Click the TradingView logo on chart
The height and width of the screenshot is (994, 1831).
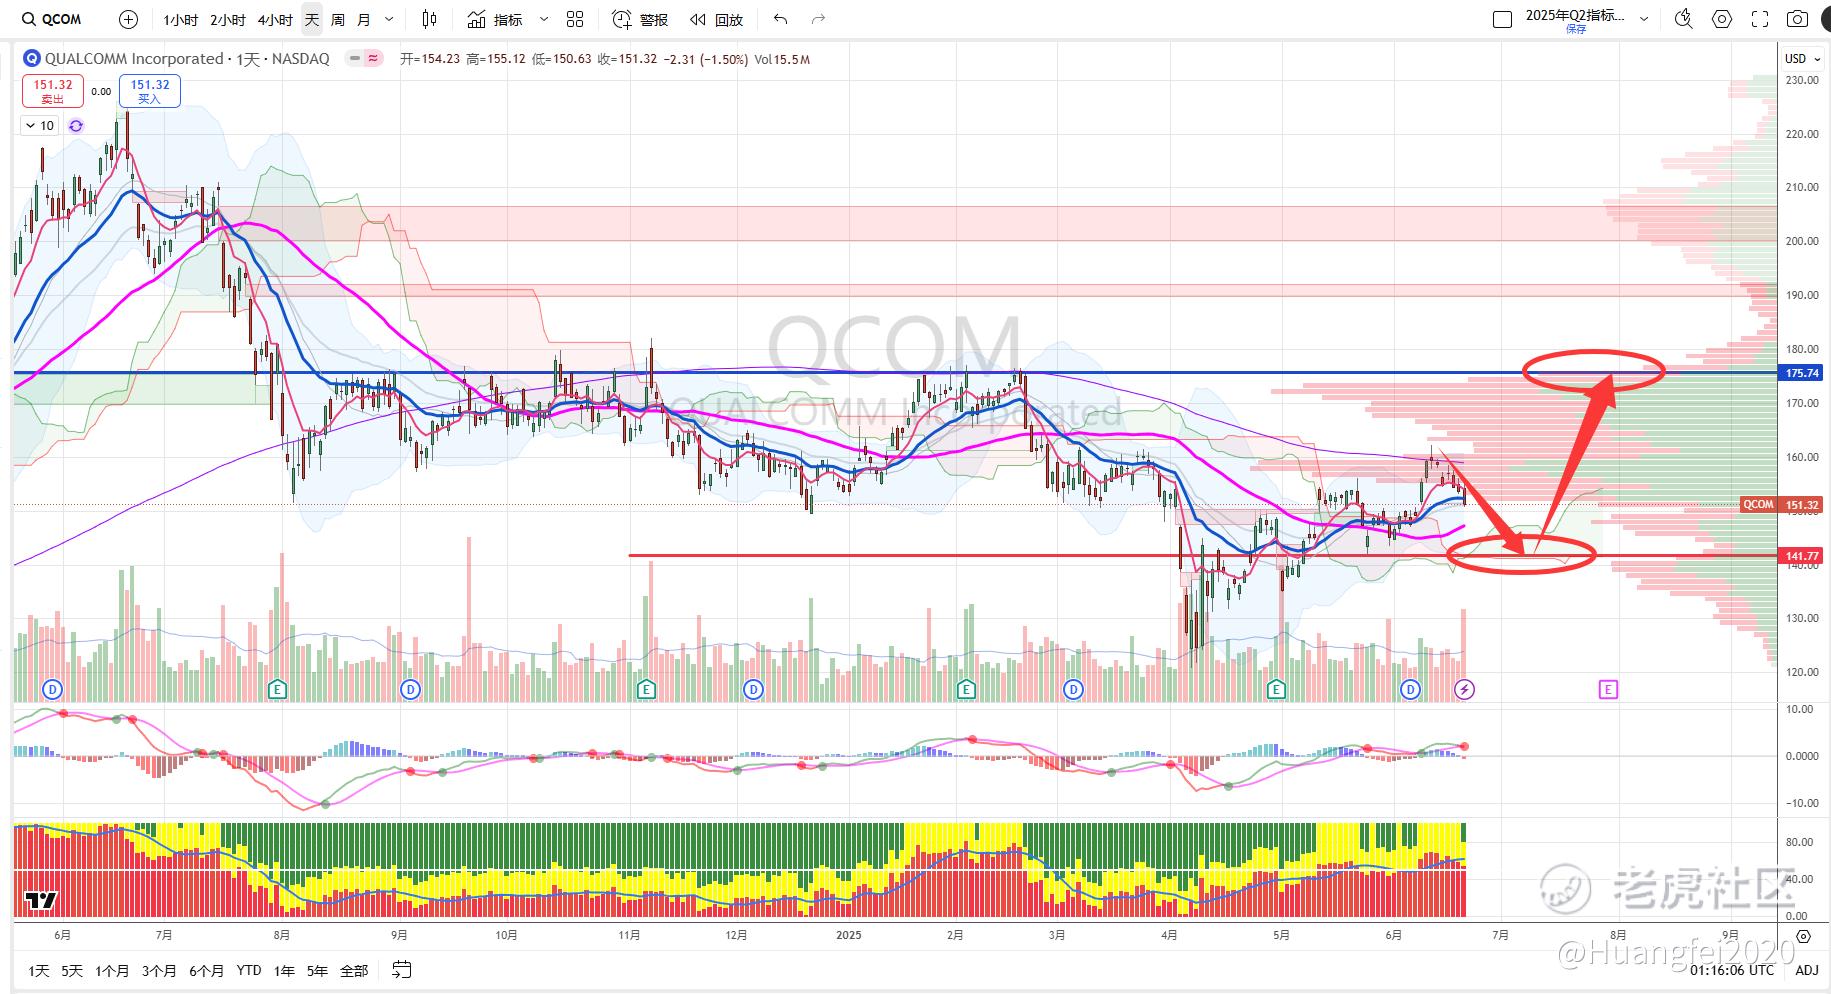pos(41,900)
